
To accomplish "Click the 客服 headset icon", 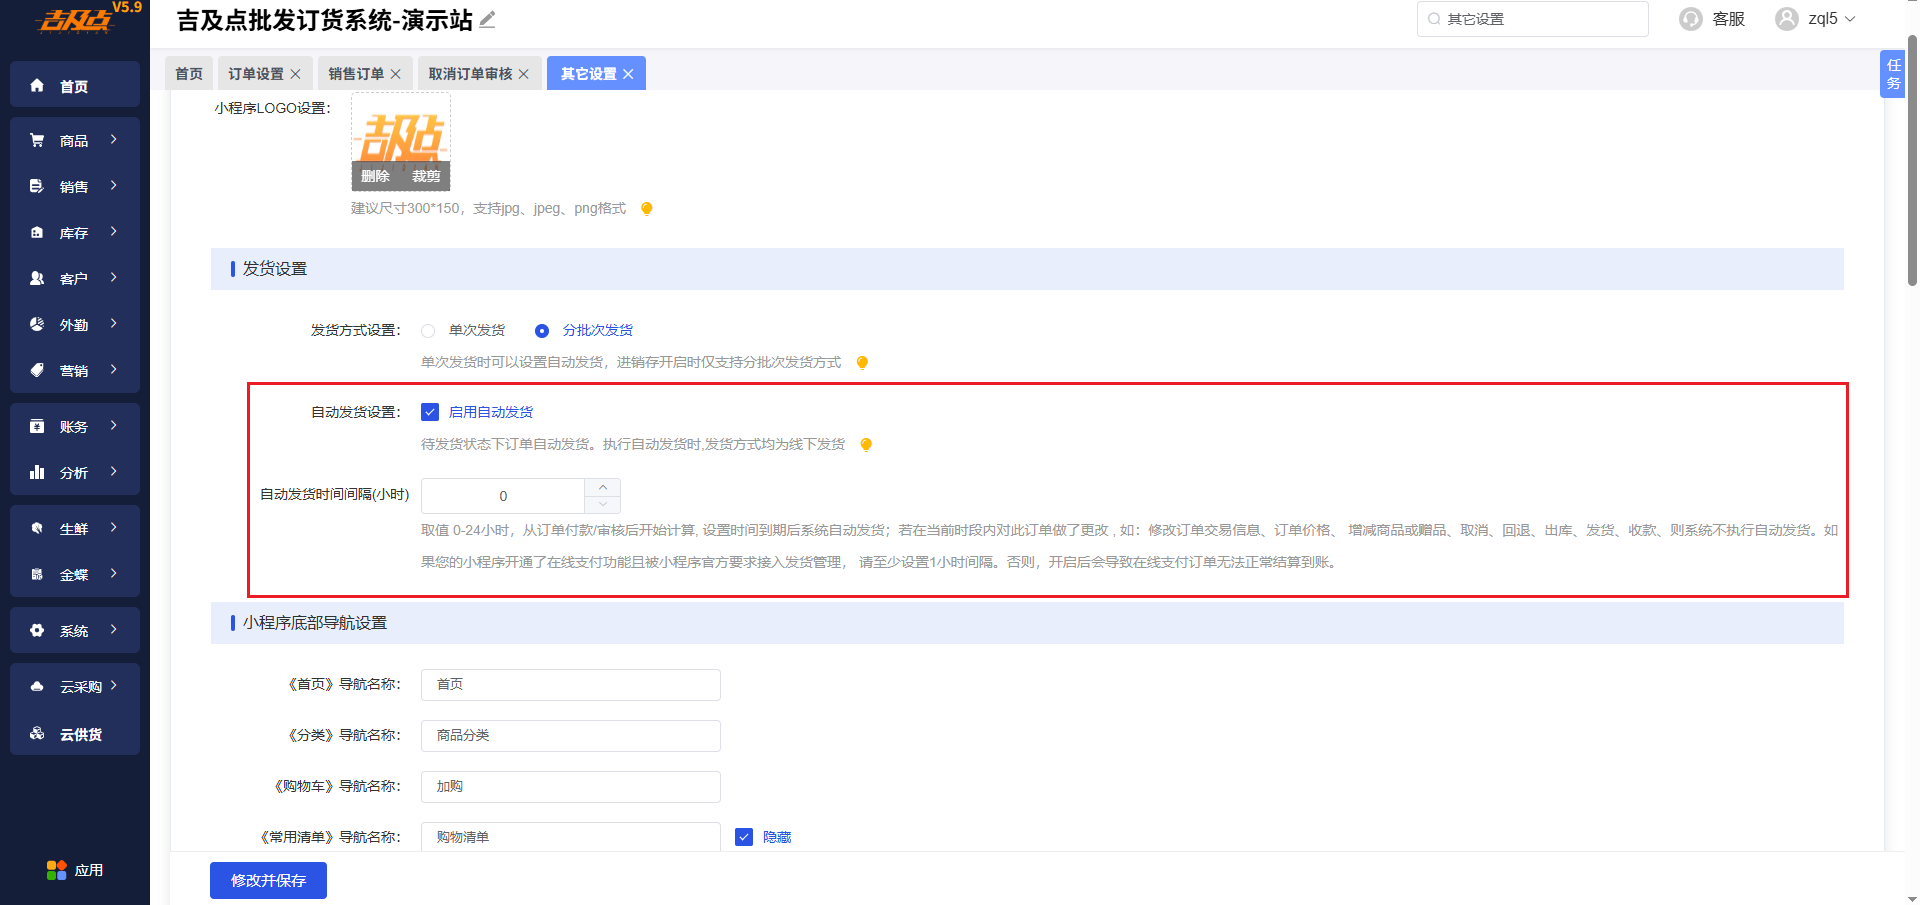I will tap(1691, 19).
